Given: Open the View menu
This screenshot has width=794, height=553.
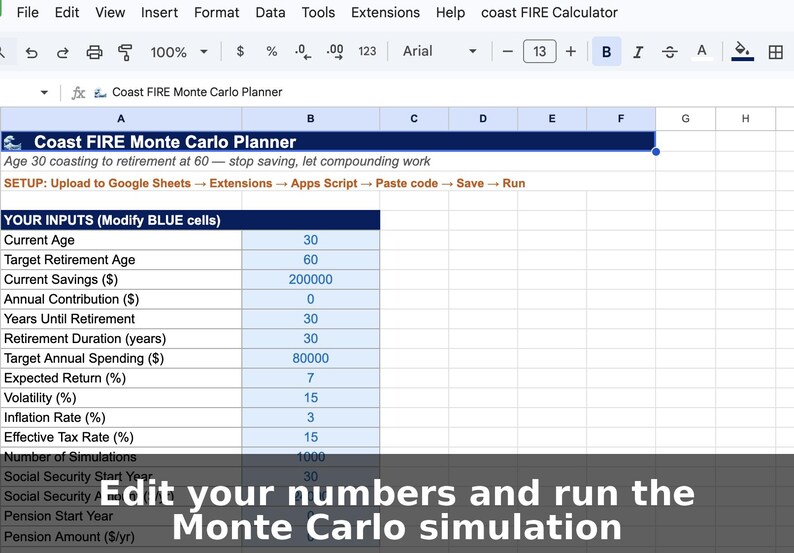Looking at the screenshot, I should pos(110,12).
